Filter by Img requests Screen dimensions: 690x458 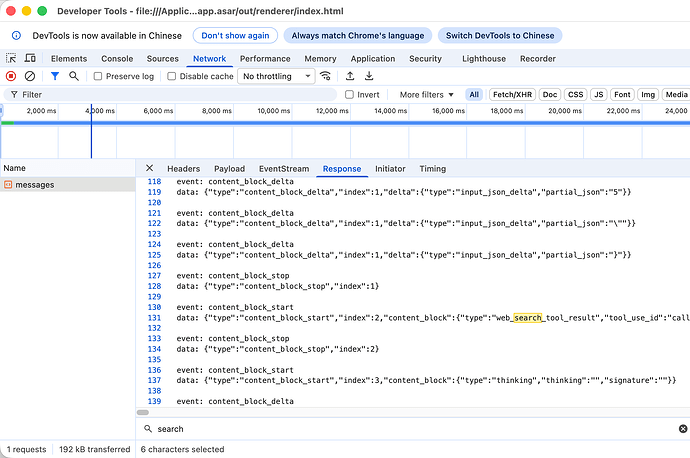tap(648, 95)
